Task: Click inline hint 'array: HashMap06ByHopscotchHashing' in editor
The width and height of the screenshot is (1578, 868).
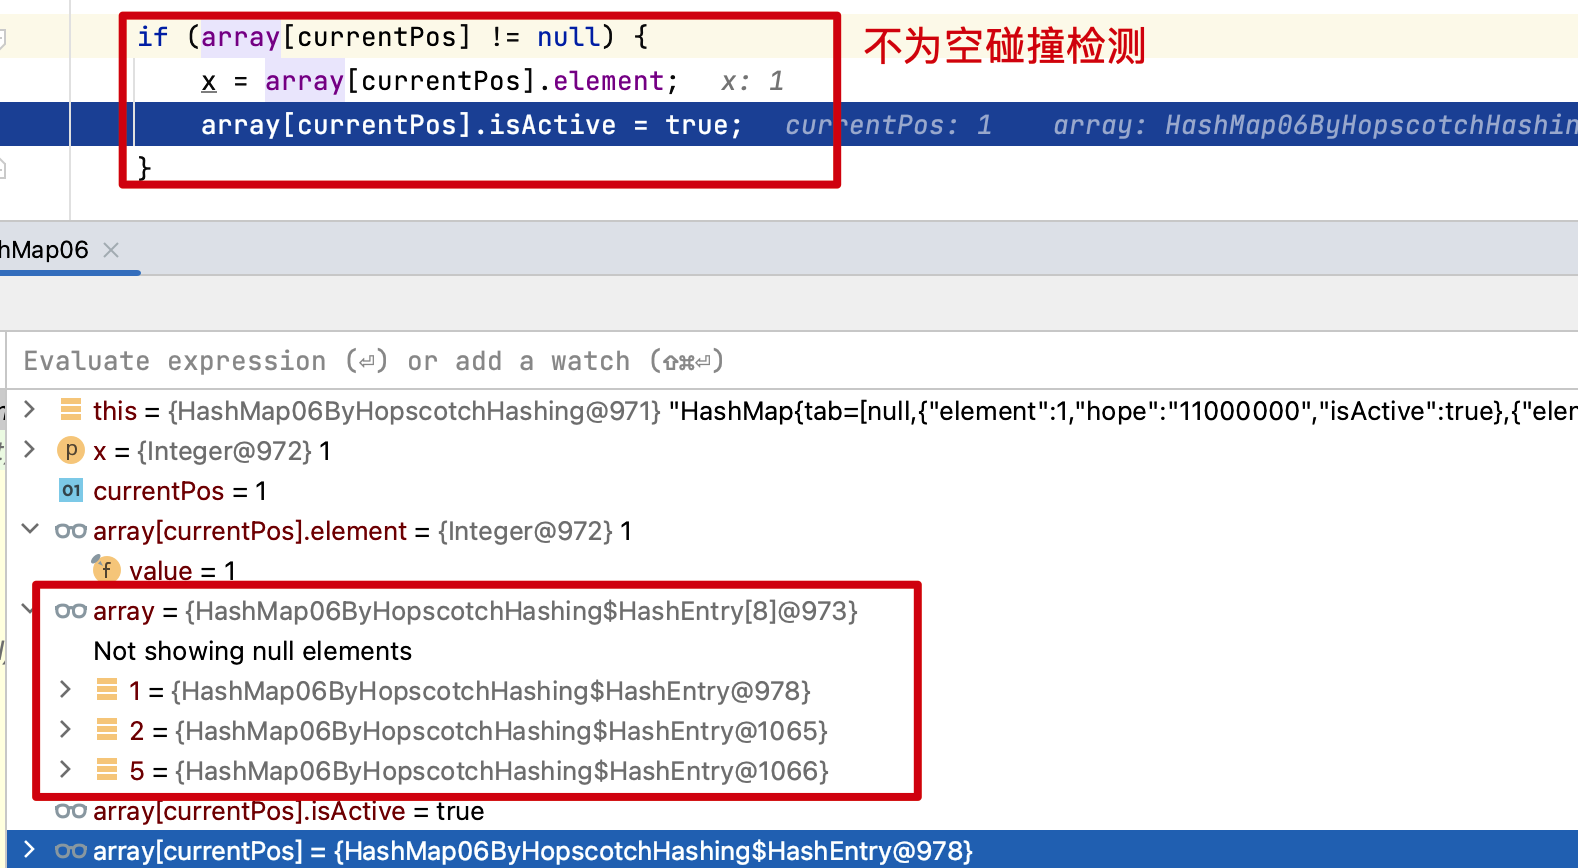Action: pyautogui.click(x=1315, y=125)
